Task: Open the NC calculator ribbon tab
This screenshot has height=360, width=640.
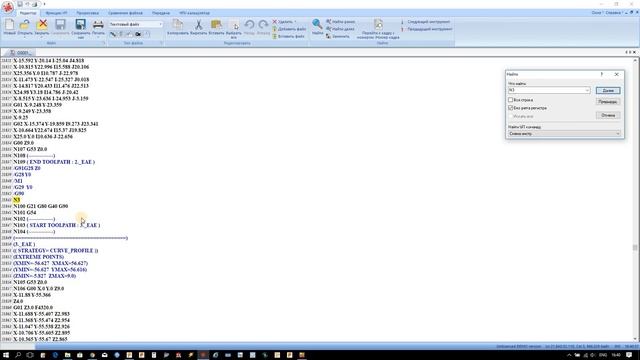Action: (x=194, y=13)
